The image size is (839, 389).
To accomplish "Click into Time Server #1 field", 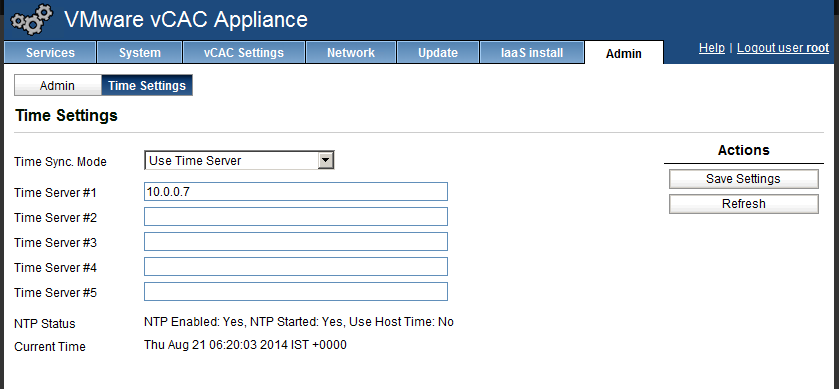I will tap(296, 192).
